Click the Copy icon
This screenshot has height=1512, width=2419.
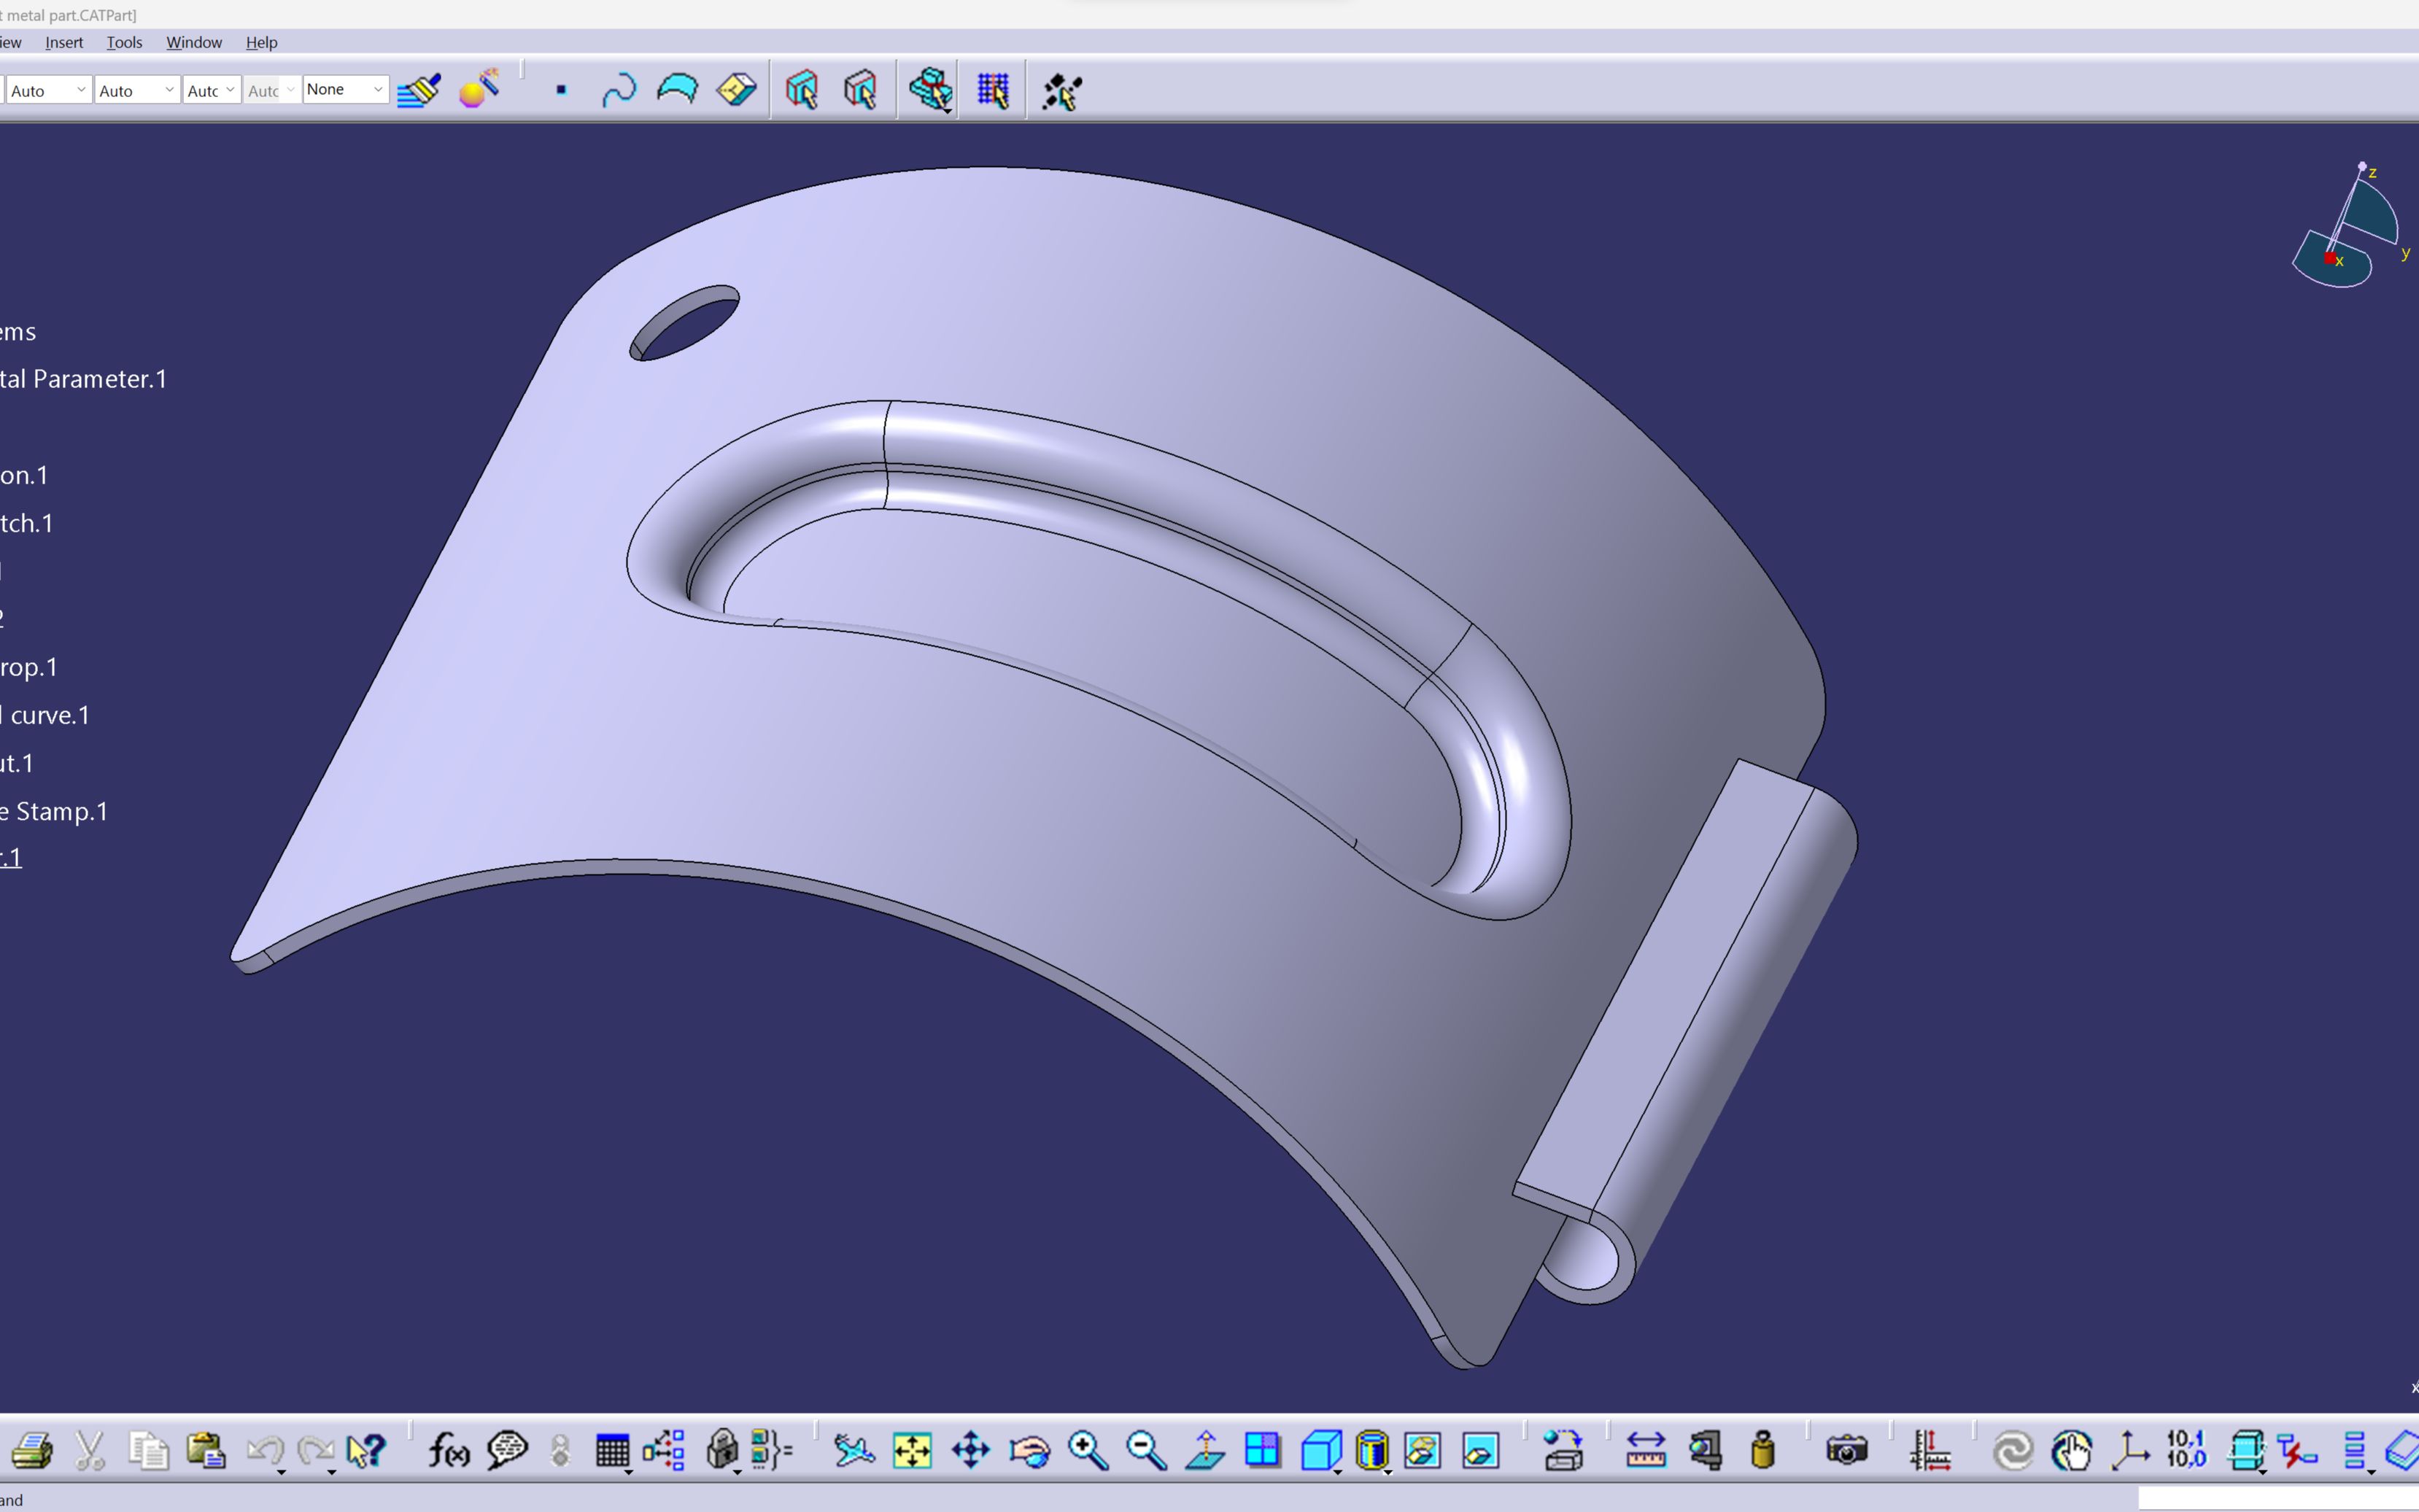click(149, 1450)
